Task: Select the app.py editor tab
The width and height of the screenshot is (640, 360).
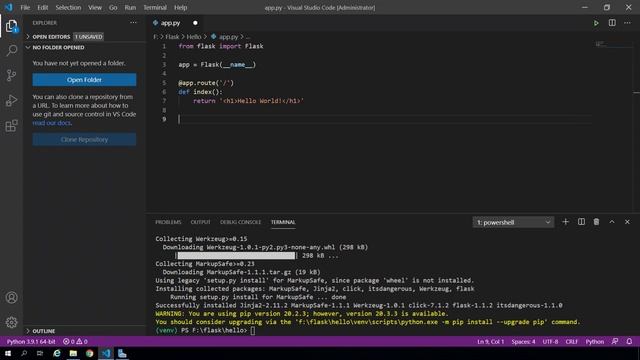Action: point(171,23)
